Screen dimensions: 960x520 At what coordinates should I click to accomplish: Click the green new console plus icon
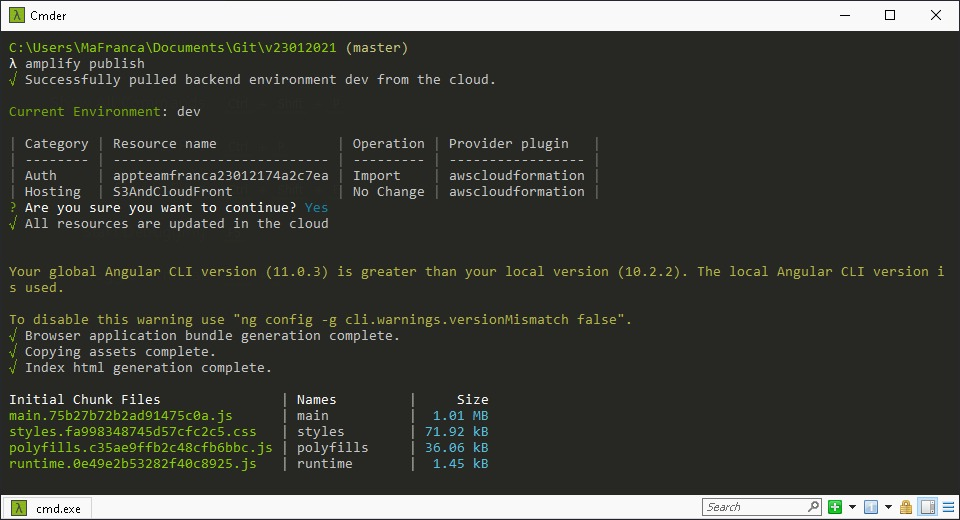tap(834, 507)
